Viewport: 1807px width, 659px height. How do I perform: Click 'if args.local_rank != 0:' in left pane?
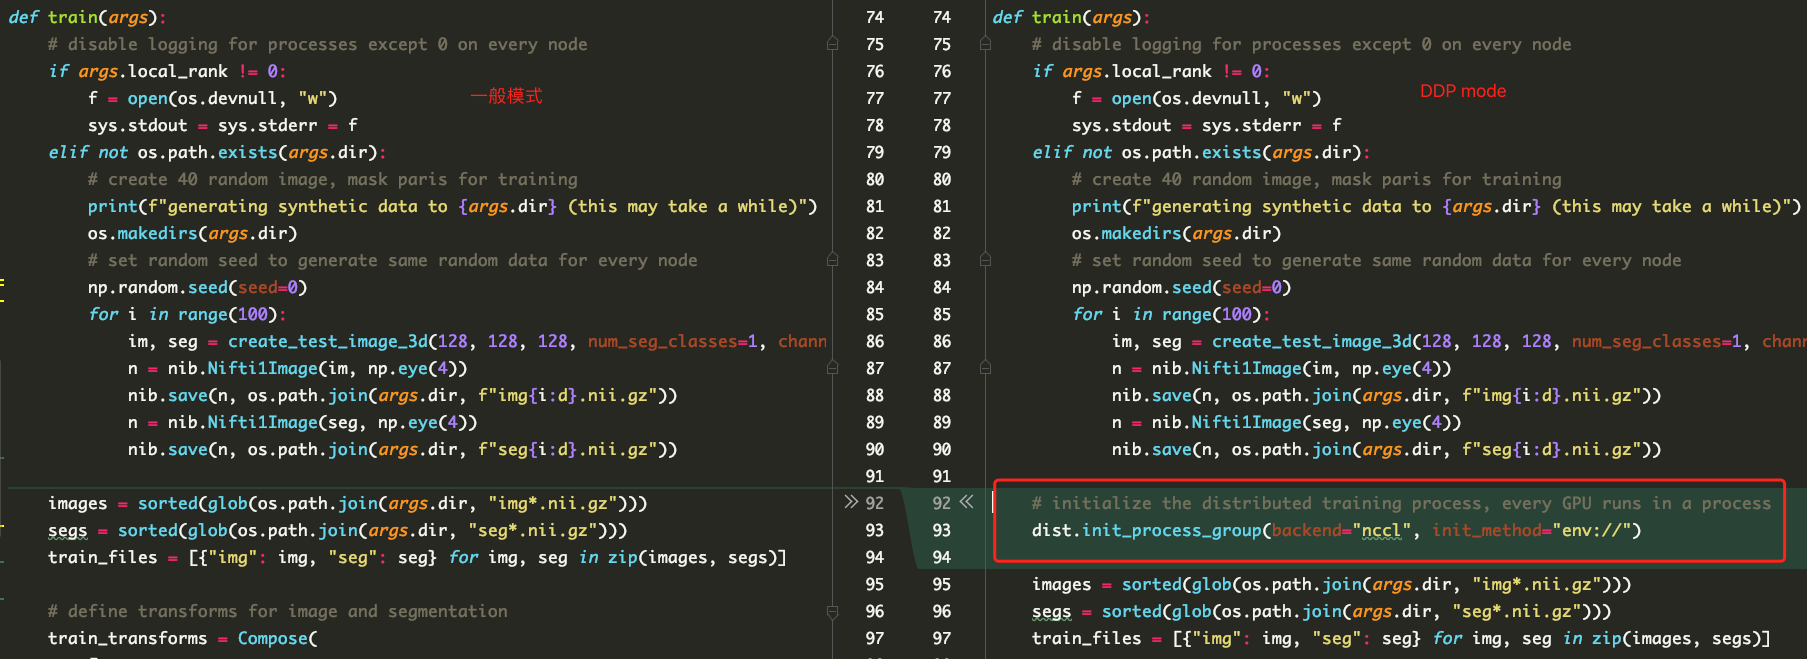coord(167,71)
